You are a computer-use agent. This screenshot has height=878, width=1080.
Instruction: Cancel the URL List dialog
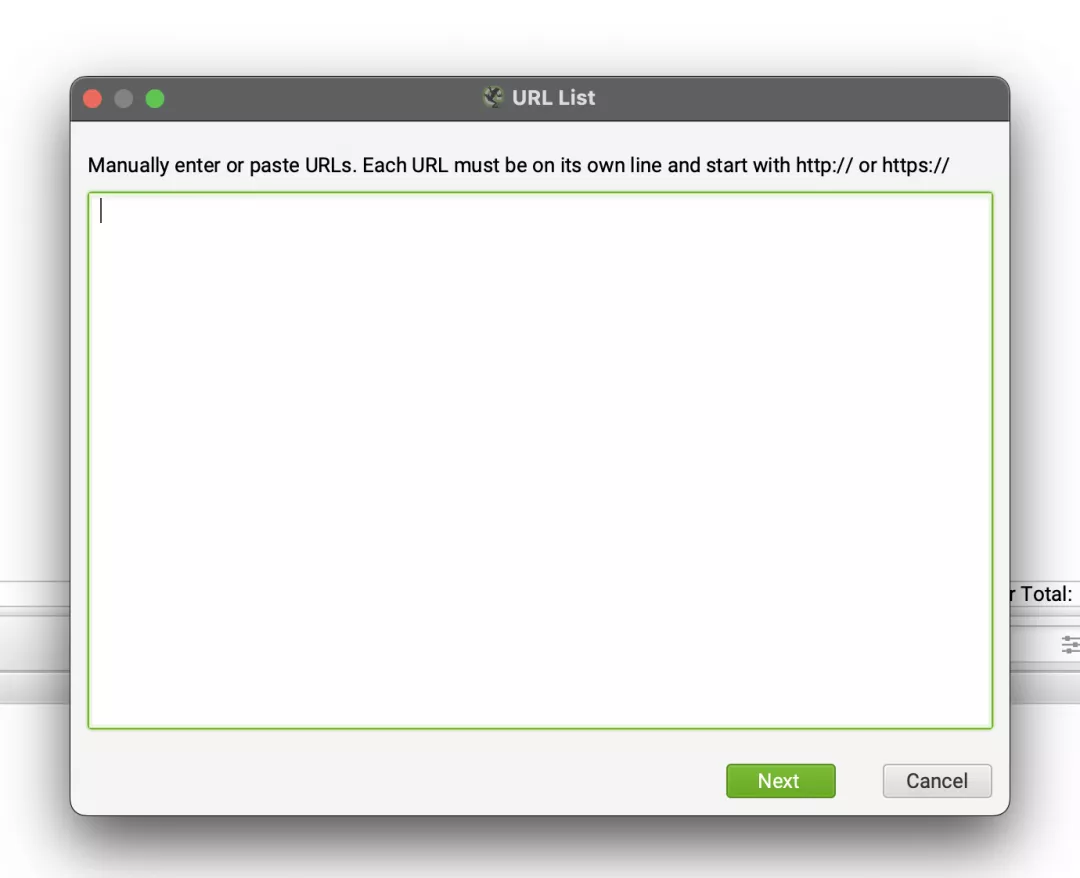[x=937, y=781]
